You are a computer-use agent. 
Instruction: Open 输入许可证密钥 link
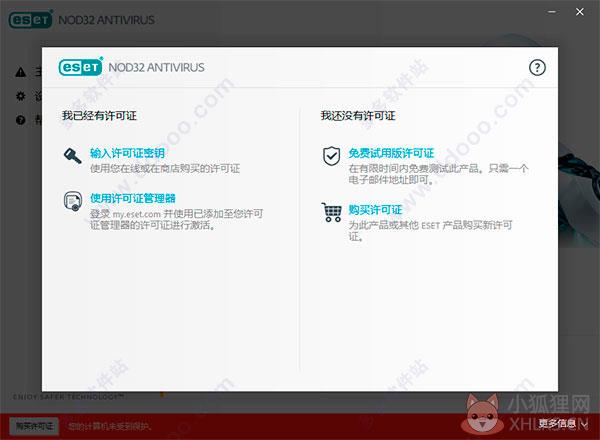[127, 153]
